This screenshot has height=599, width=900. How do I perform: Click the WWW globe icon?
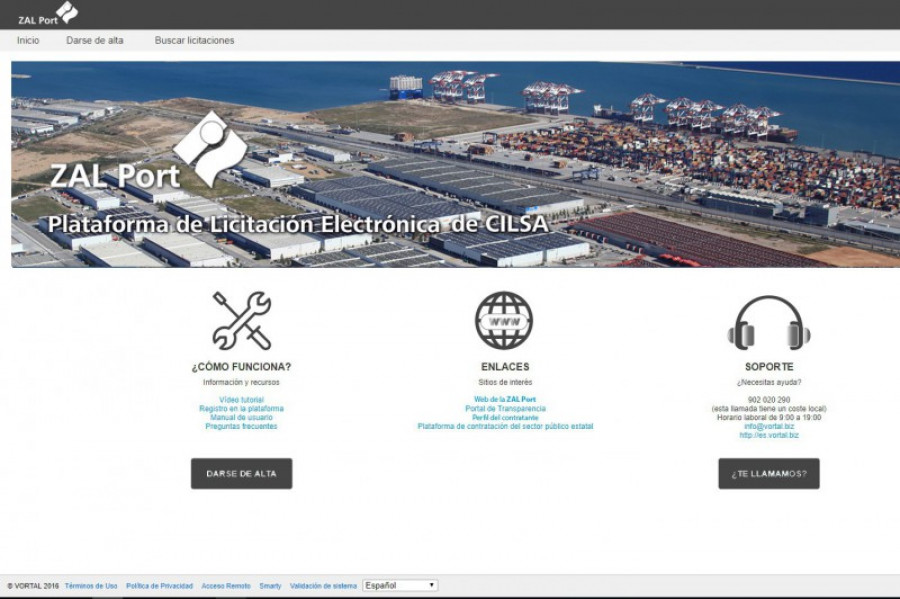tap(504, 320)
